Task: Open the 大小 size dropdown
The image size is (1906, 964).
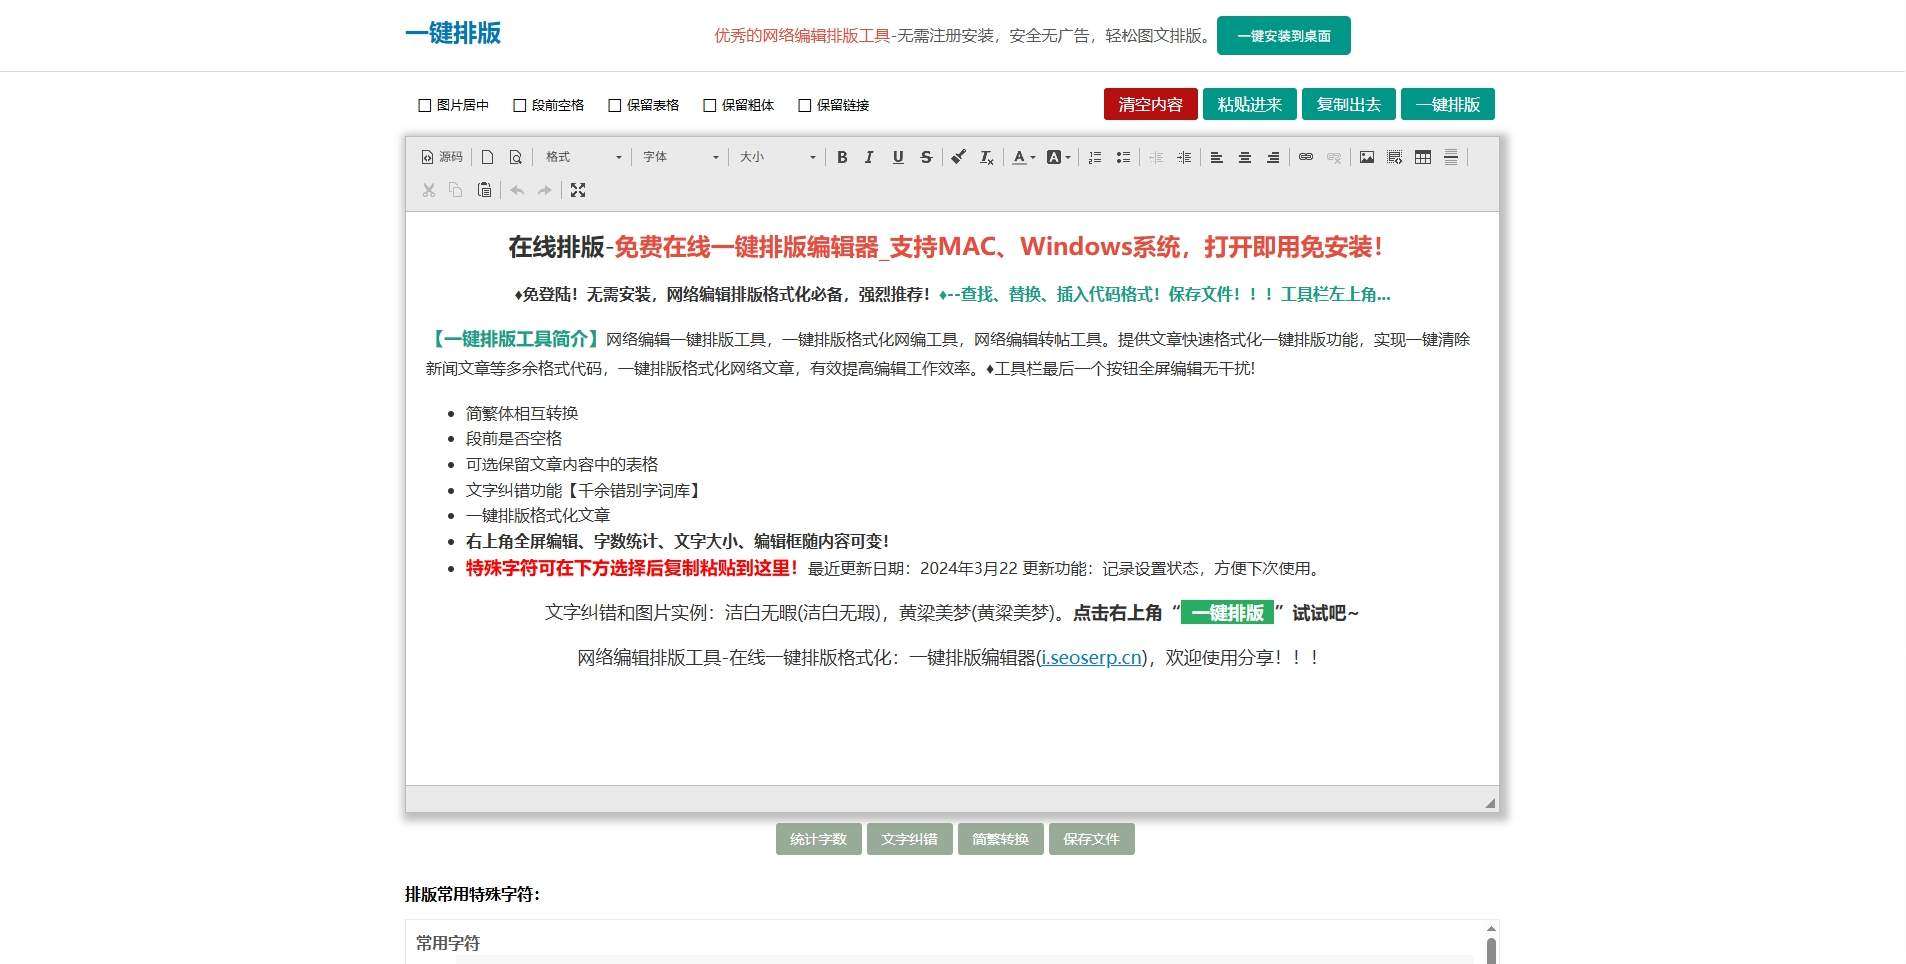Action: 778,157
